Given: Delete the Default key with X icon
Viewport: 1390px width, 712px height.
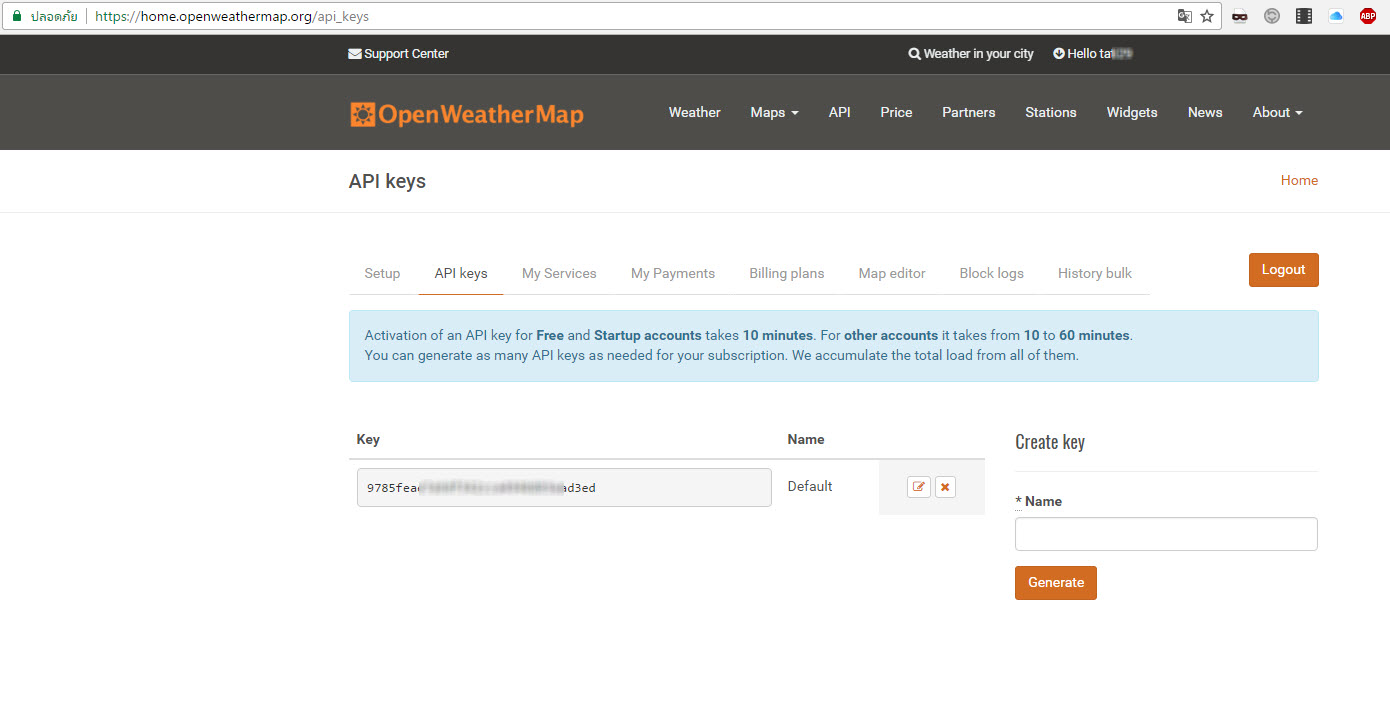Looking at the screenshot, I should 946,487.
